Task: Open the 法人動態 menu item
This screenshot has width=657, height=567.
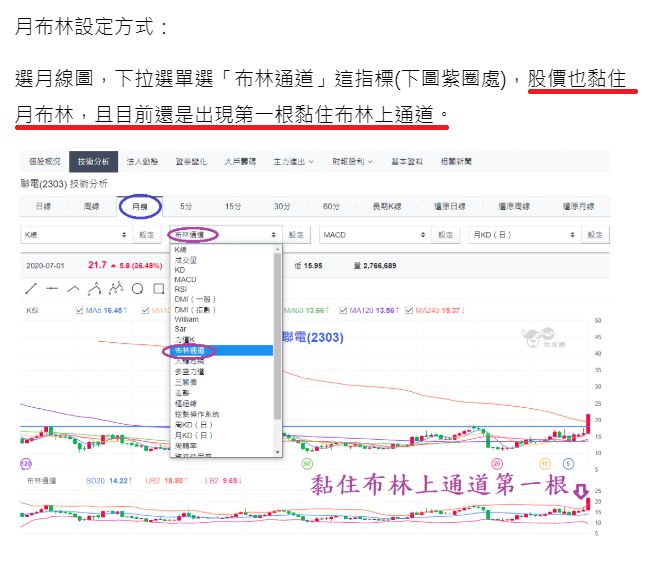Action: 142,161
